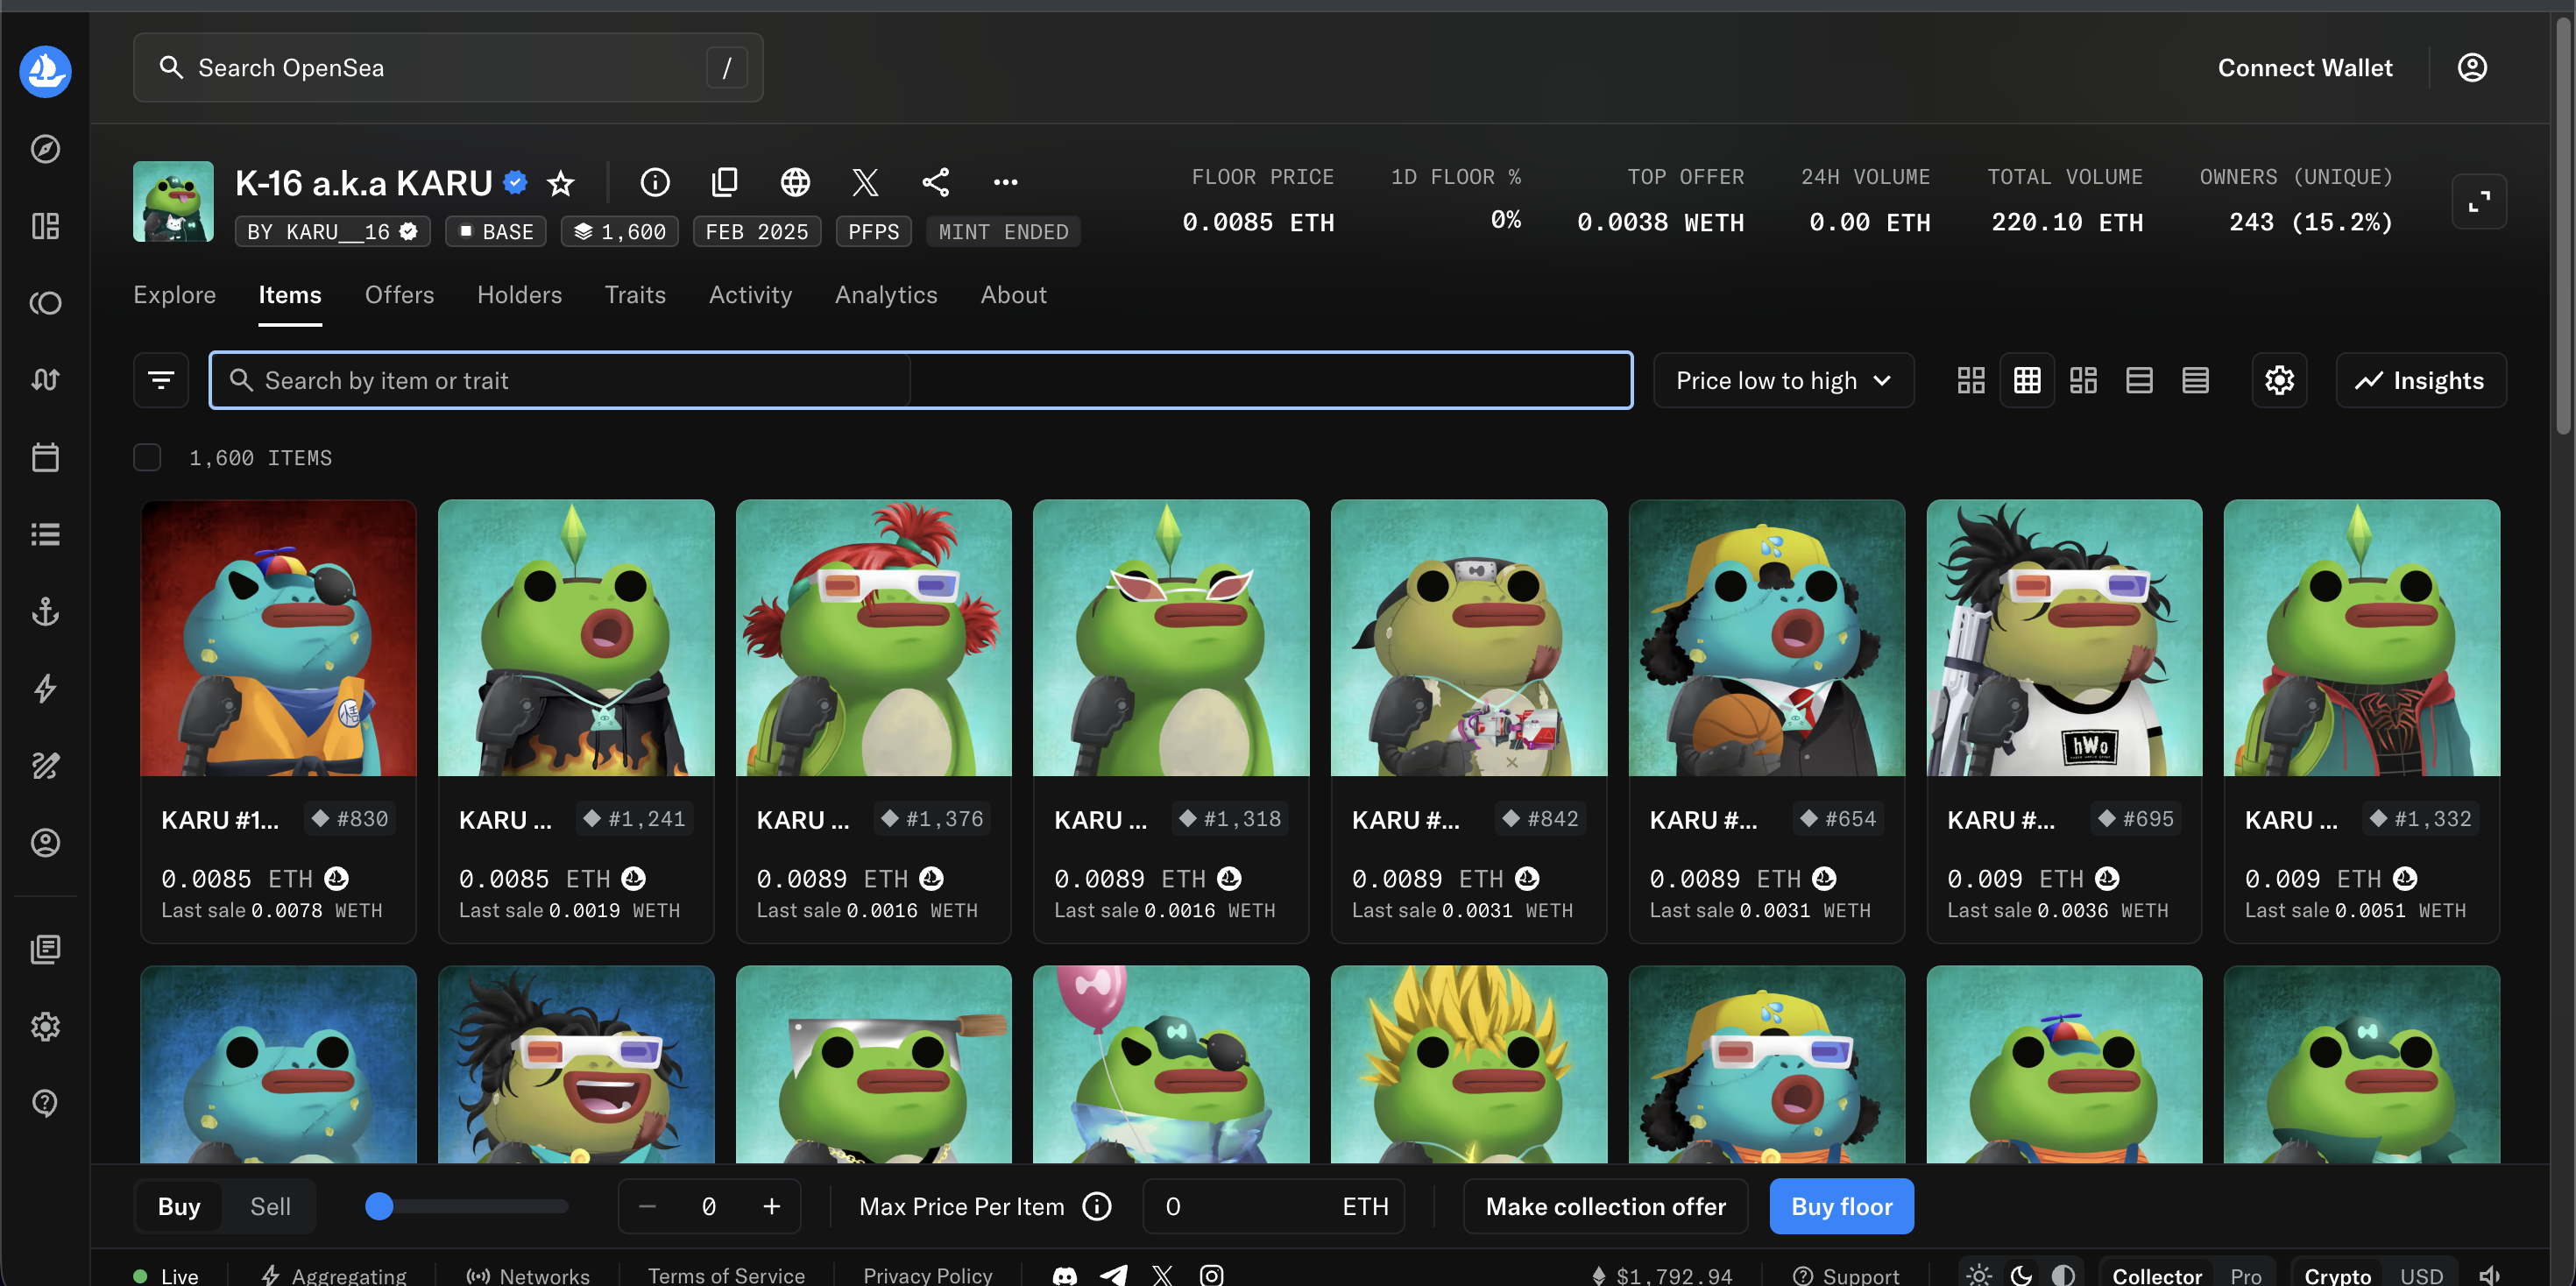Share the KARU collection
The height and width of the screenshot is (1286, 2576).
click(935, 182)
